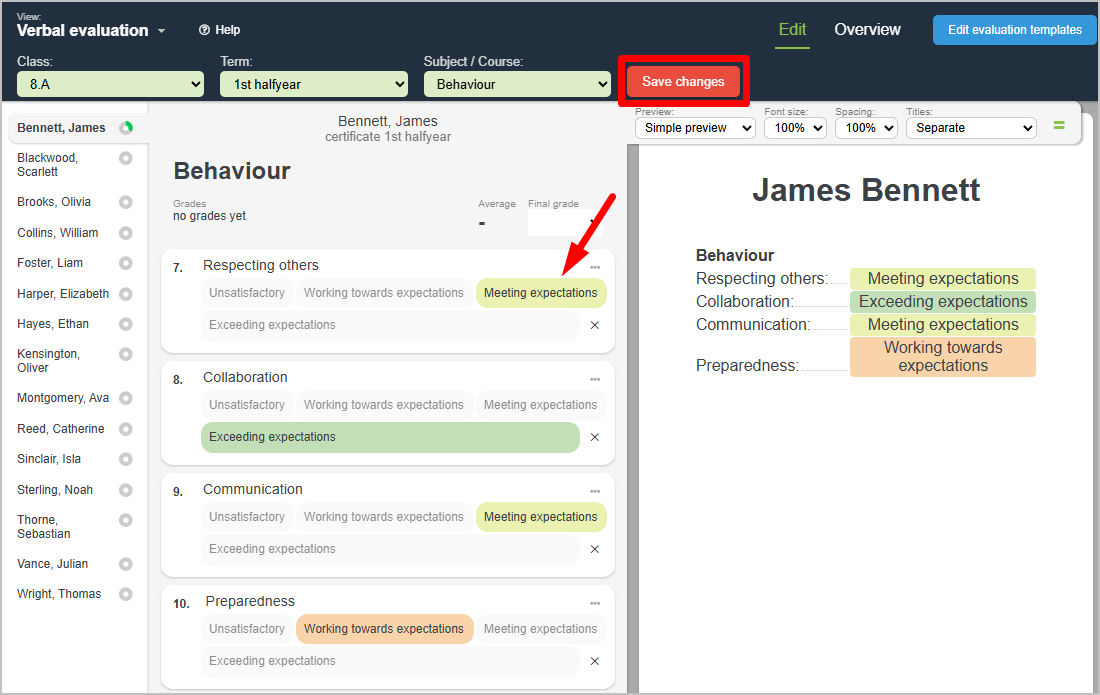
Task: Click status circle next to Brooks, Olivia
Action: pyautogui.click(x=125, y=202)
